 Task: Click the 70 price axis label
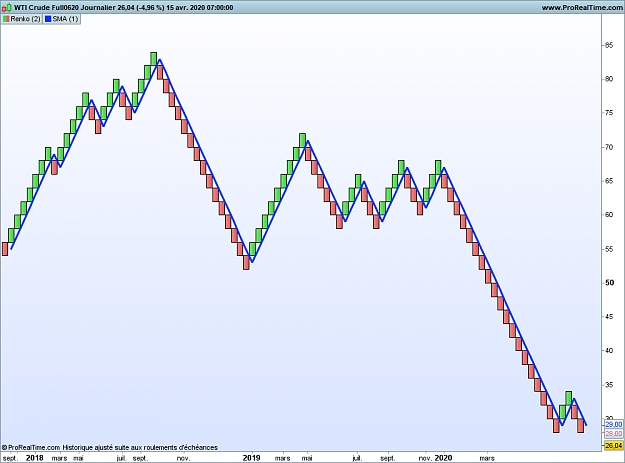pyautogui.click(x=609, y=147)
